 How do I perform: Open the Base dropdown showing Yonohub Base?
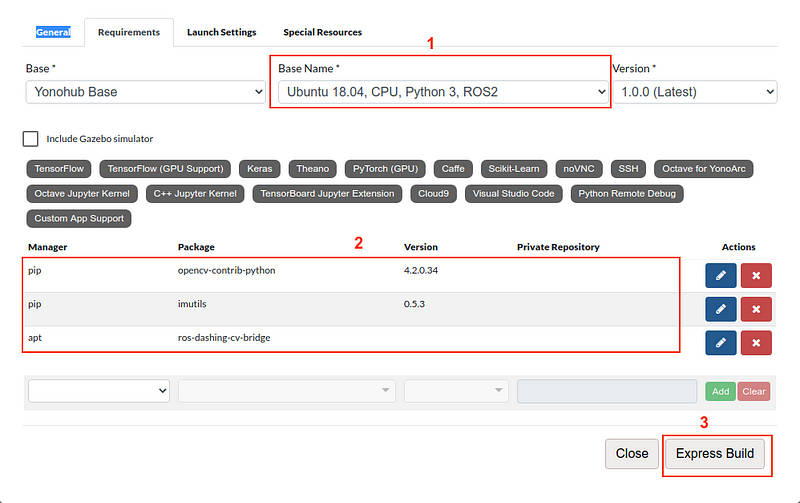(145, 92)
